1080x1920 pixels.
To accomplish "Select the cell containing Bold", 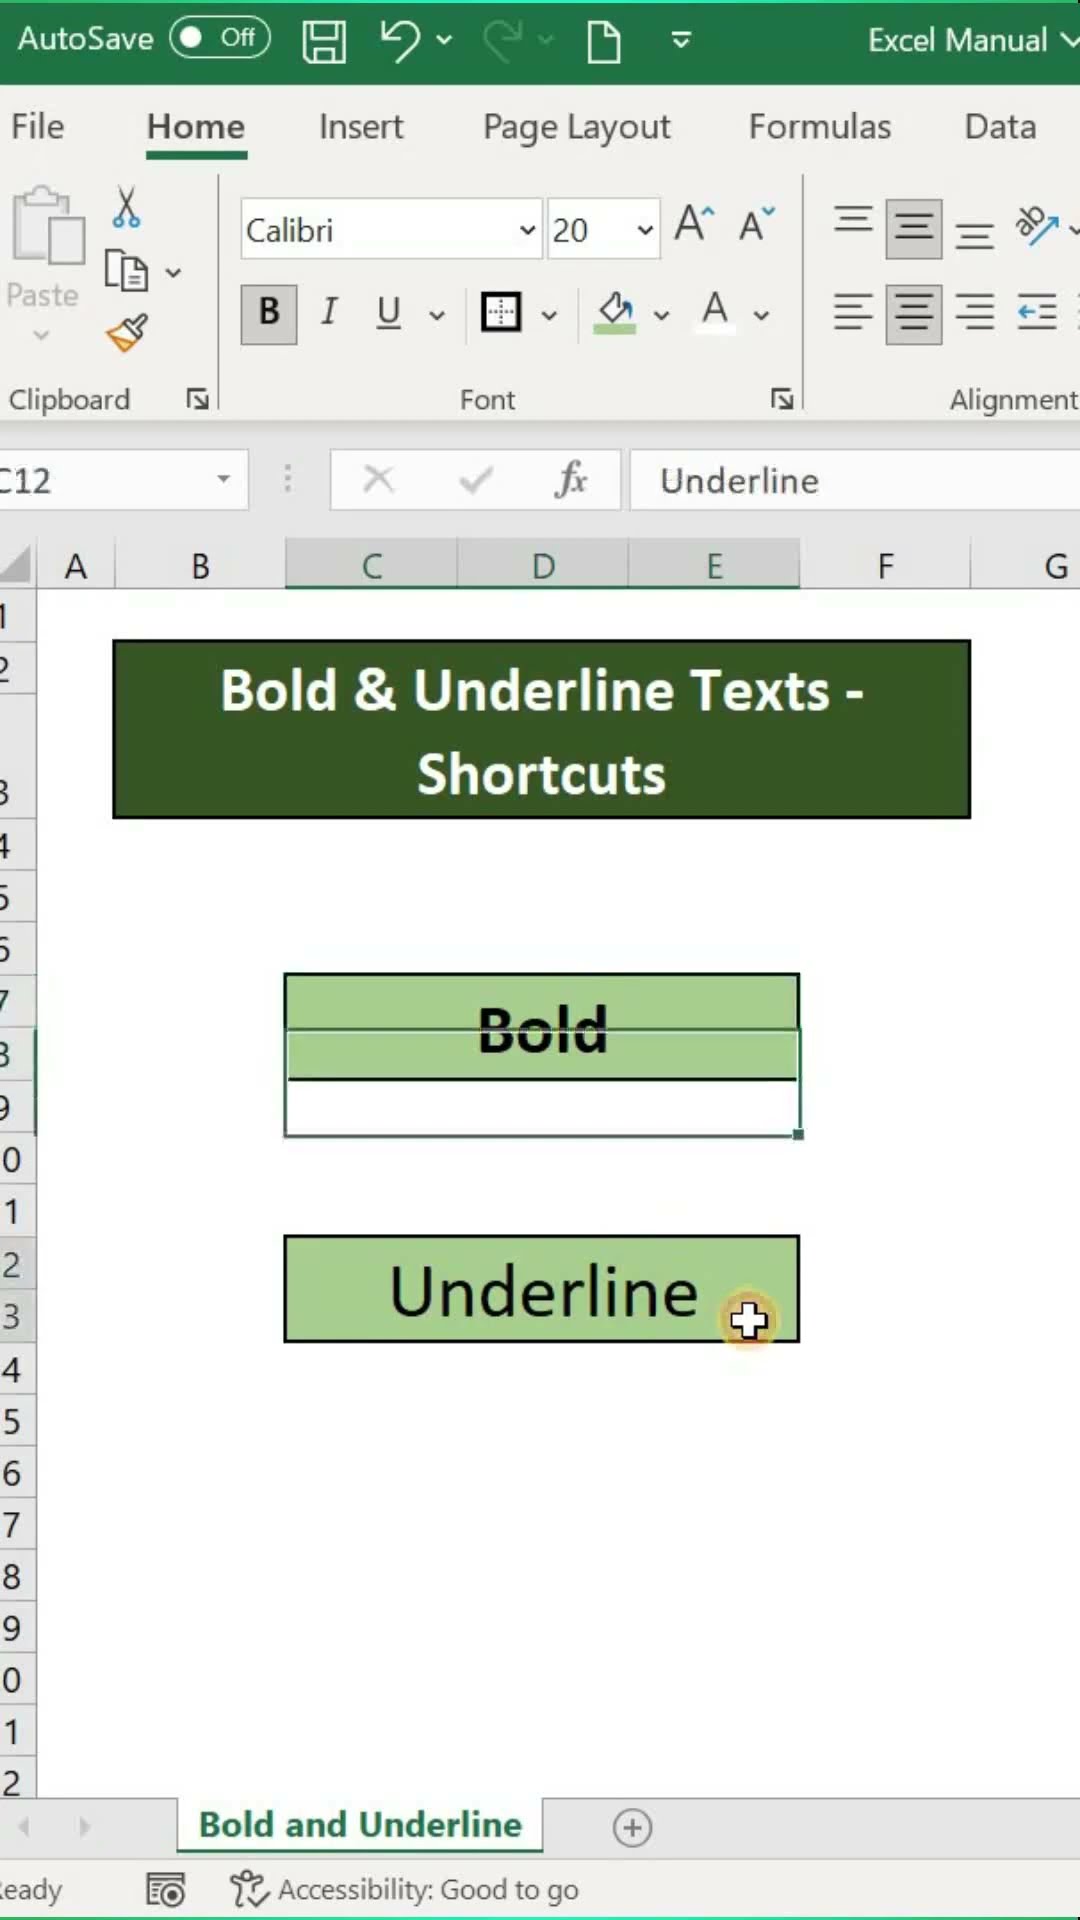I will click(541, 1027).
